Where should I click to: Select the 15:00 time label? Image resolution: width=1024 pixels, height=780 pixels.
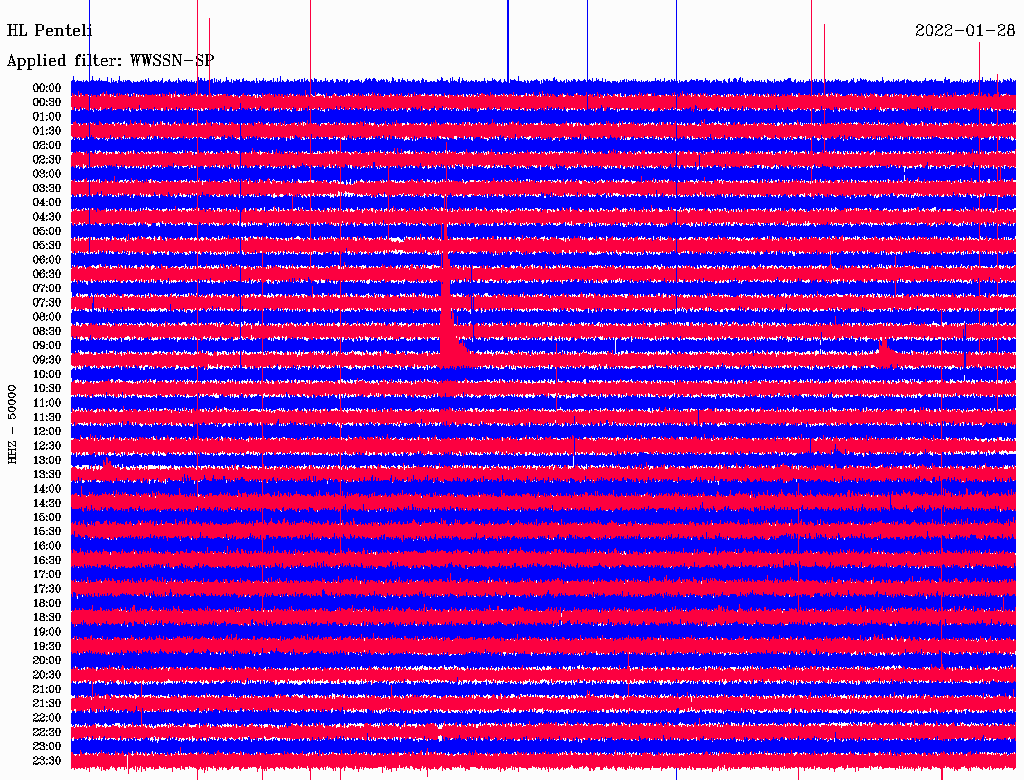click(x=47, y=517)
